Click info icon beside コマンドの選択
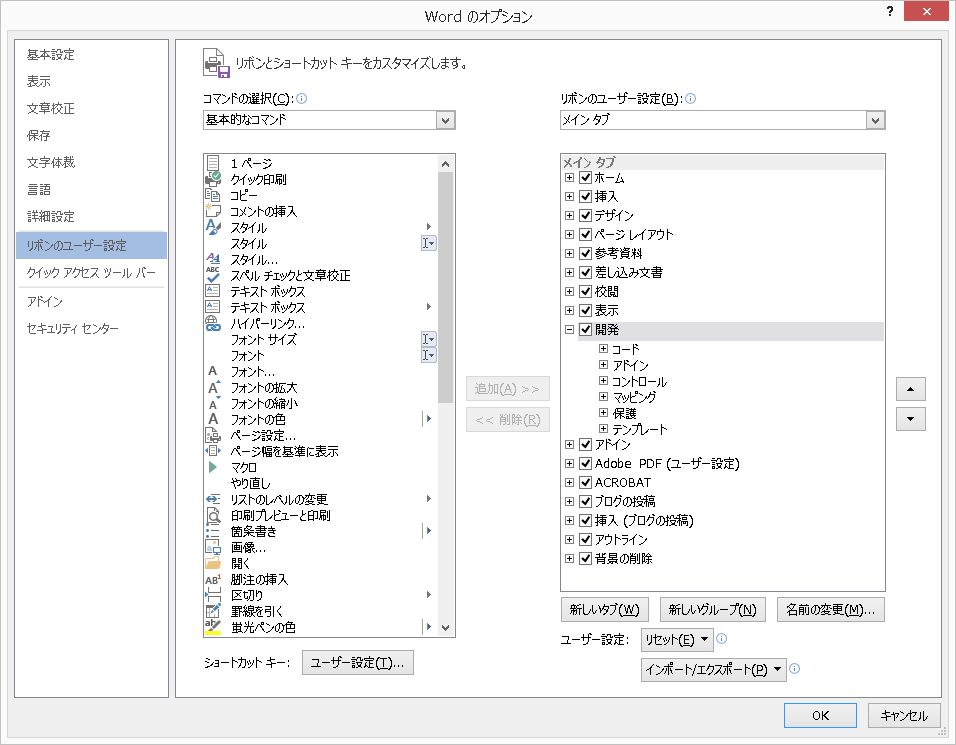The width and height of the screenshot is (956, 745). (x=301, y=98)
